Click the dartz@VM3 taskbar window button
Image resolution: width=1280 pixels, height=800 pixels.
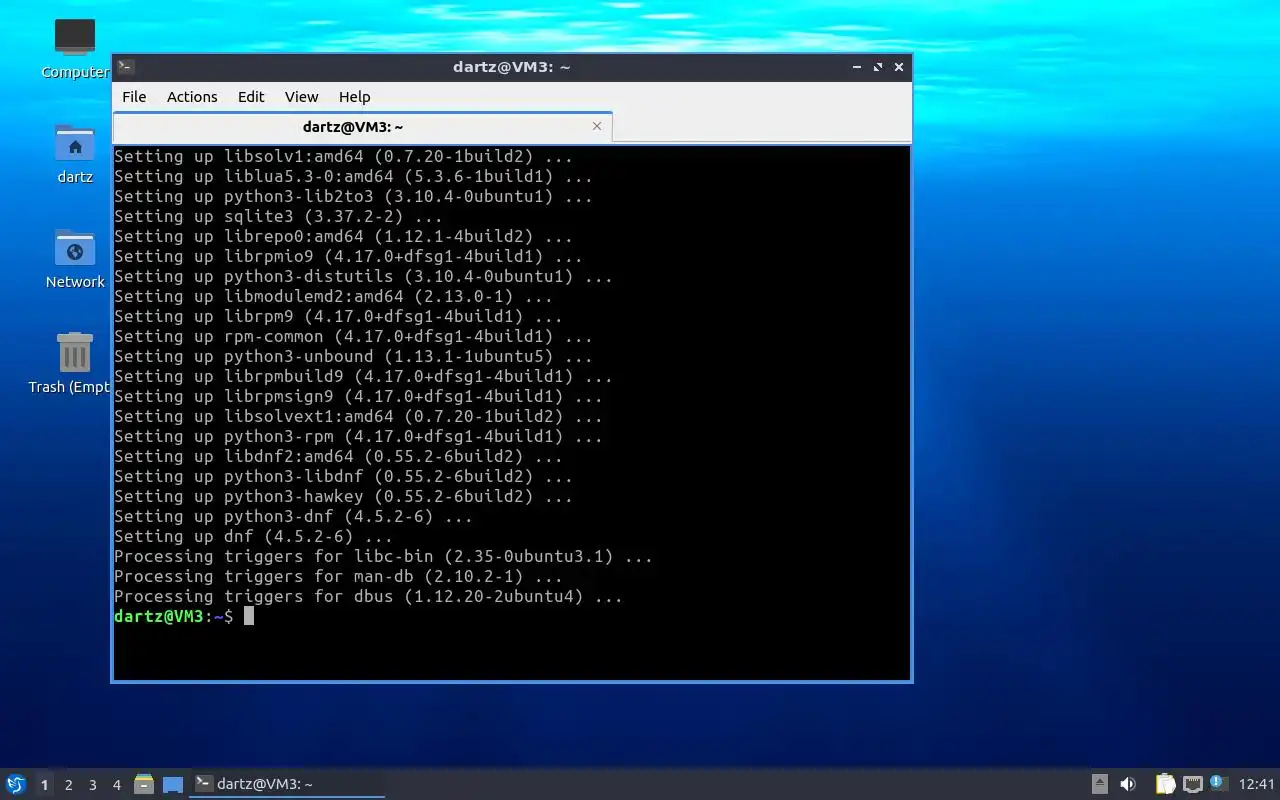[288, 784]
